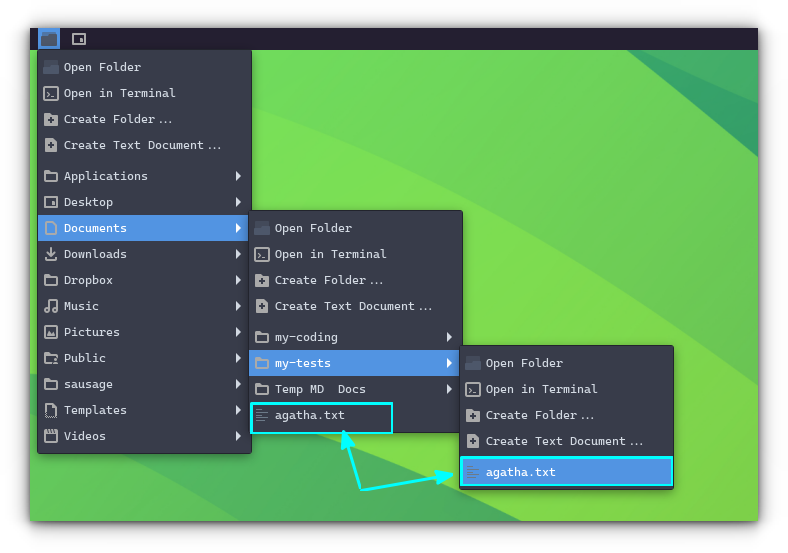Expand the Applications submenu arrow
Viewport: 788px width, 553px height.
(238, 176)
